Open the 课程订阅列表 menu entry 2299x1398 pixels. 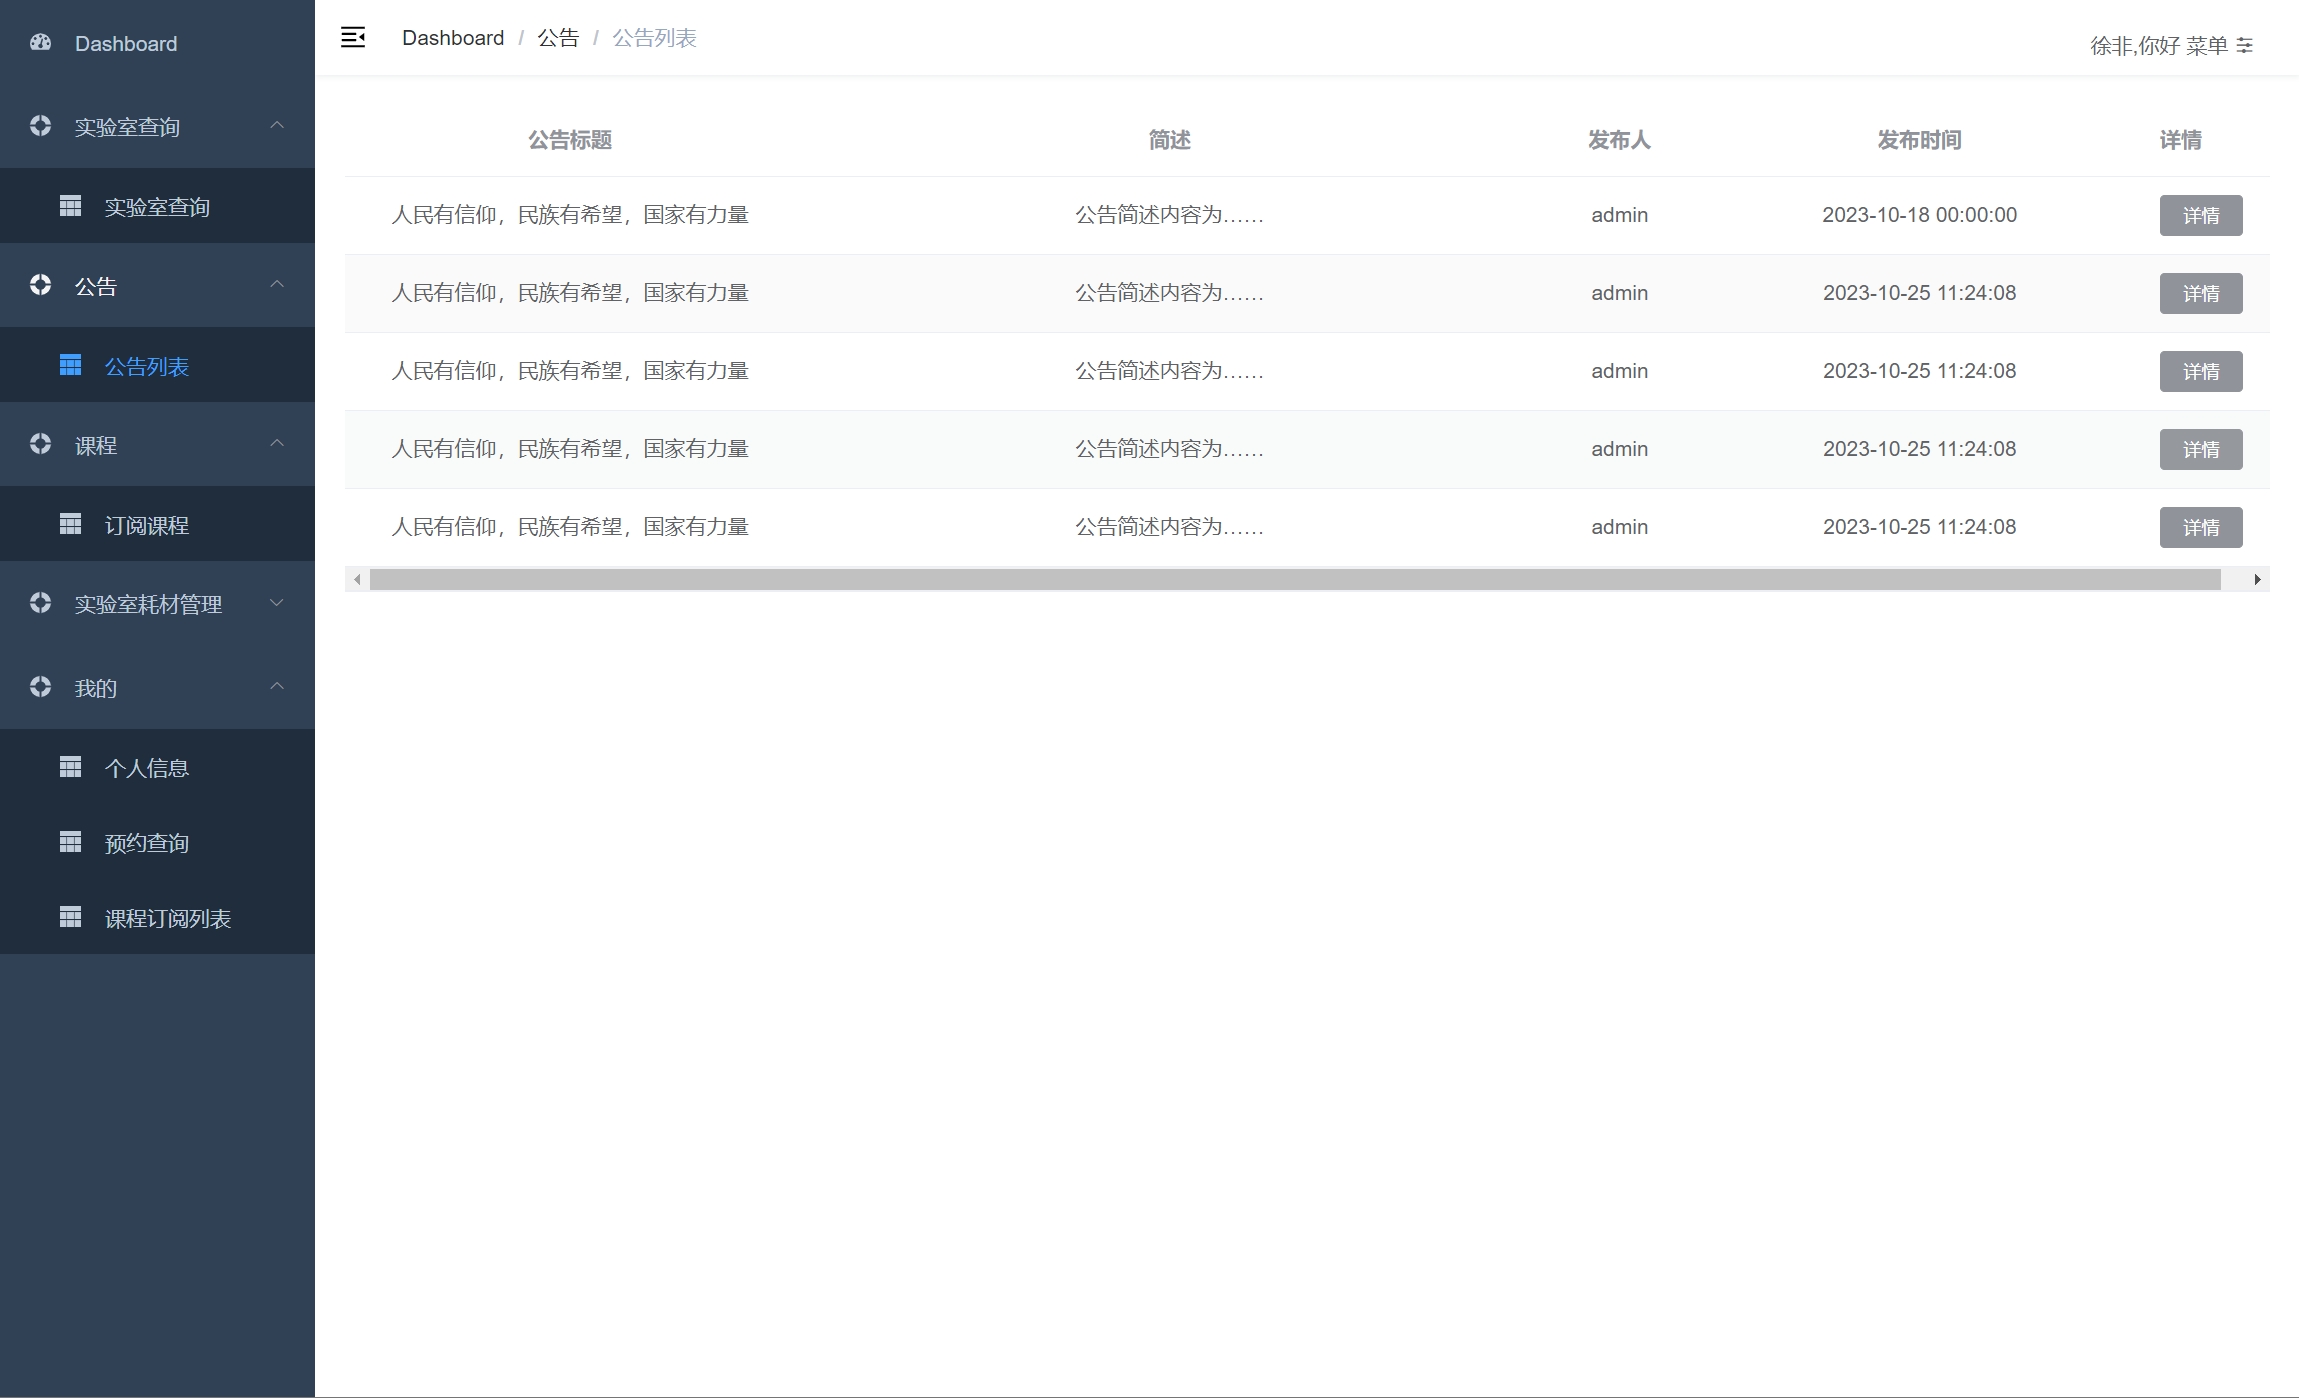pyautogui.click(x=167, y=918)
